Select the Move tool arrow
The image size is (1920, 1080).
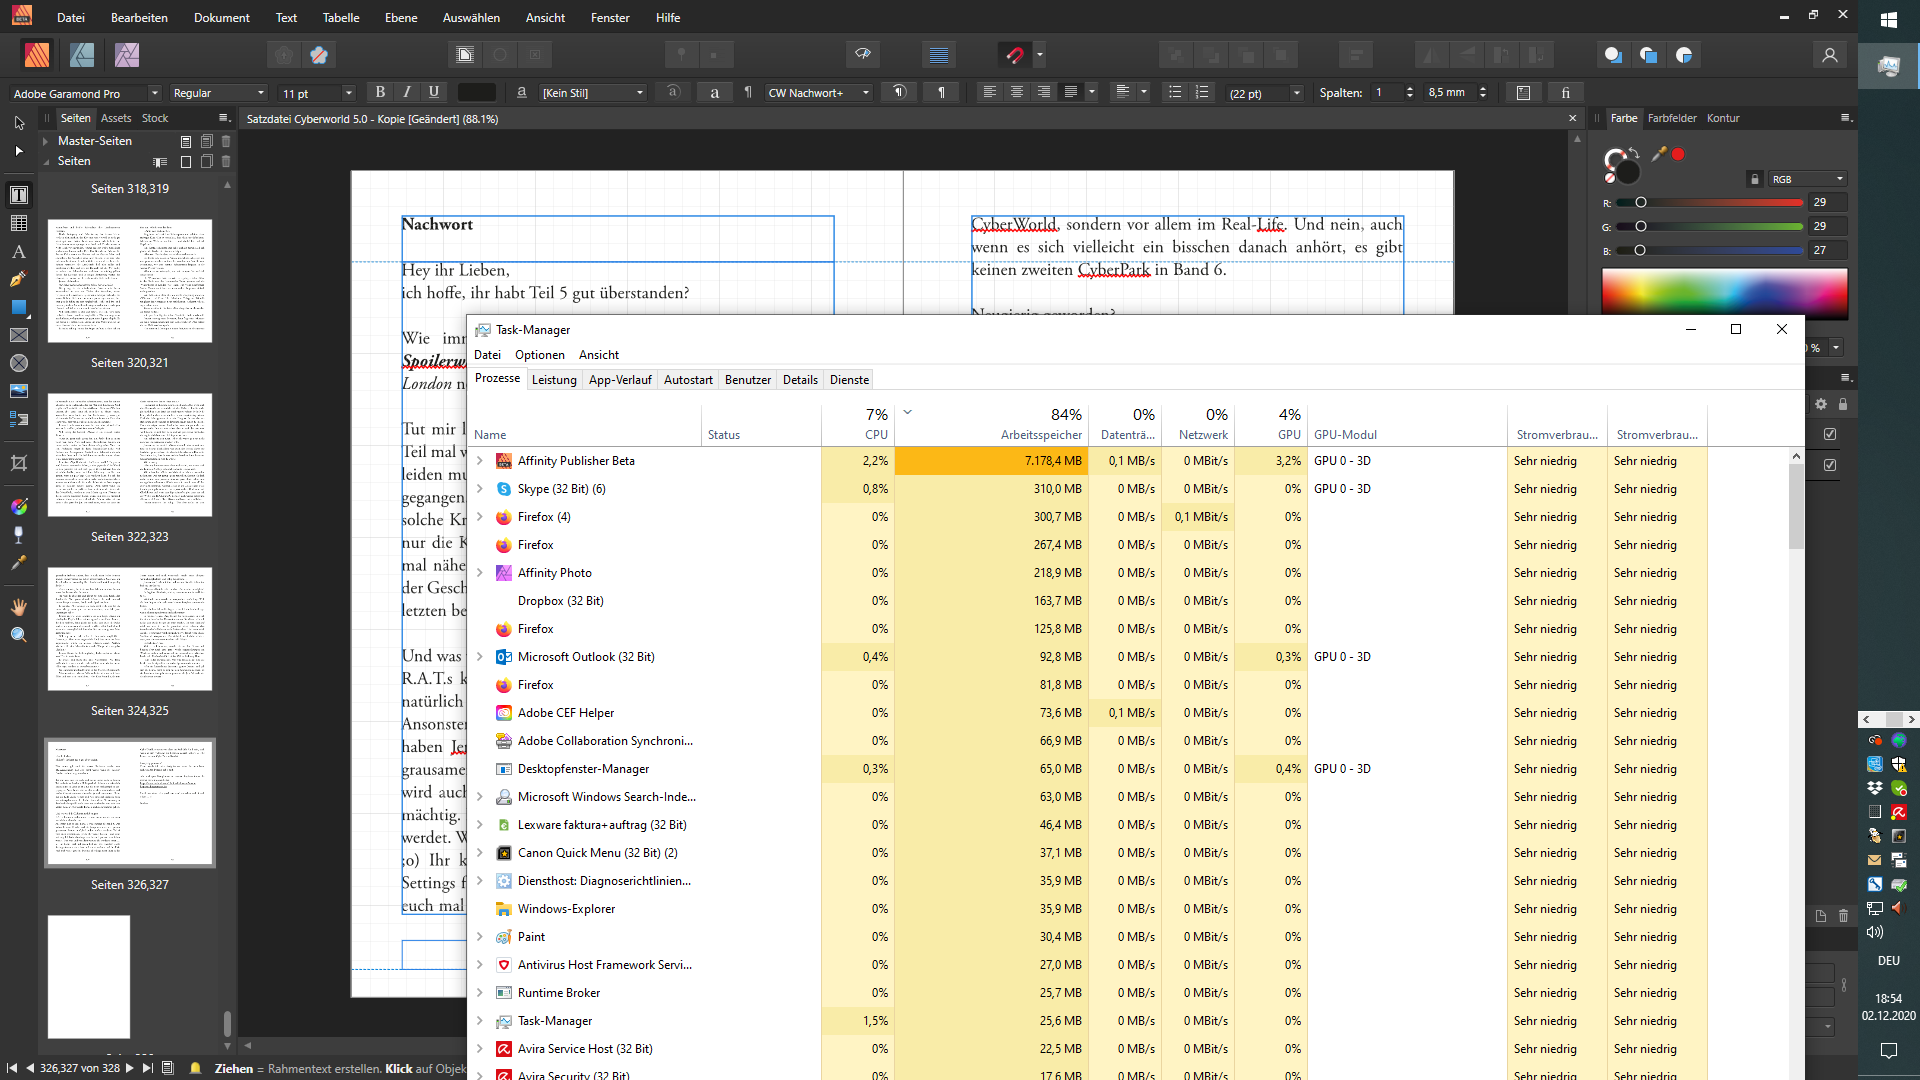coord(18,123)
